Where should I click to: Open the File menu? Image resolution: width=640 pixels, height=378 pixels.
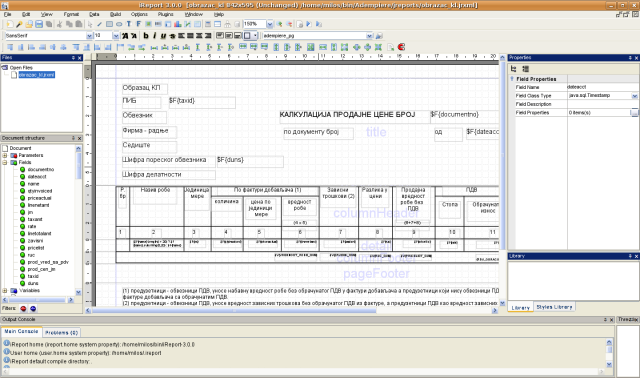[8, 14]
